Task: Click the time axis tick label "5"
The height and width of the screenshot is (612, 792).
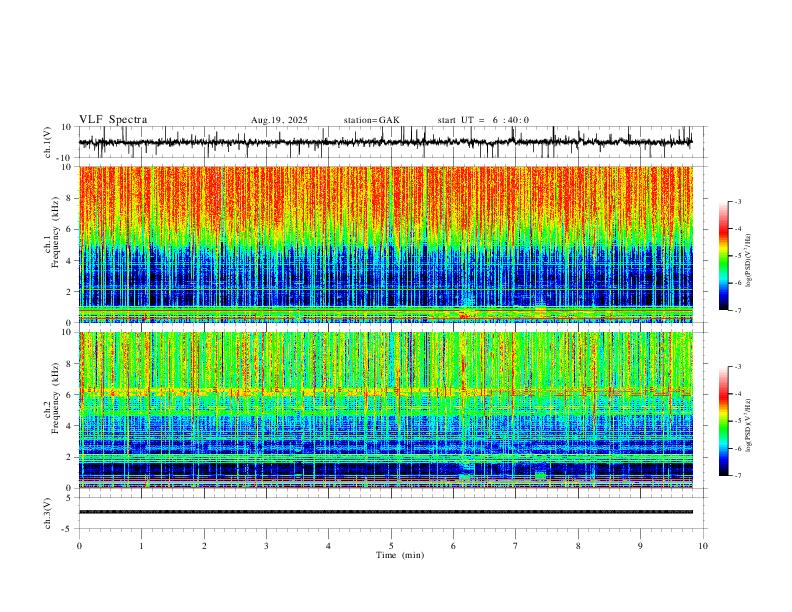Action: tap(391, 546)
